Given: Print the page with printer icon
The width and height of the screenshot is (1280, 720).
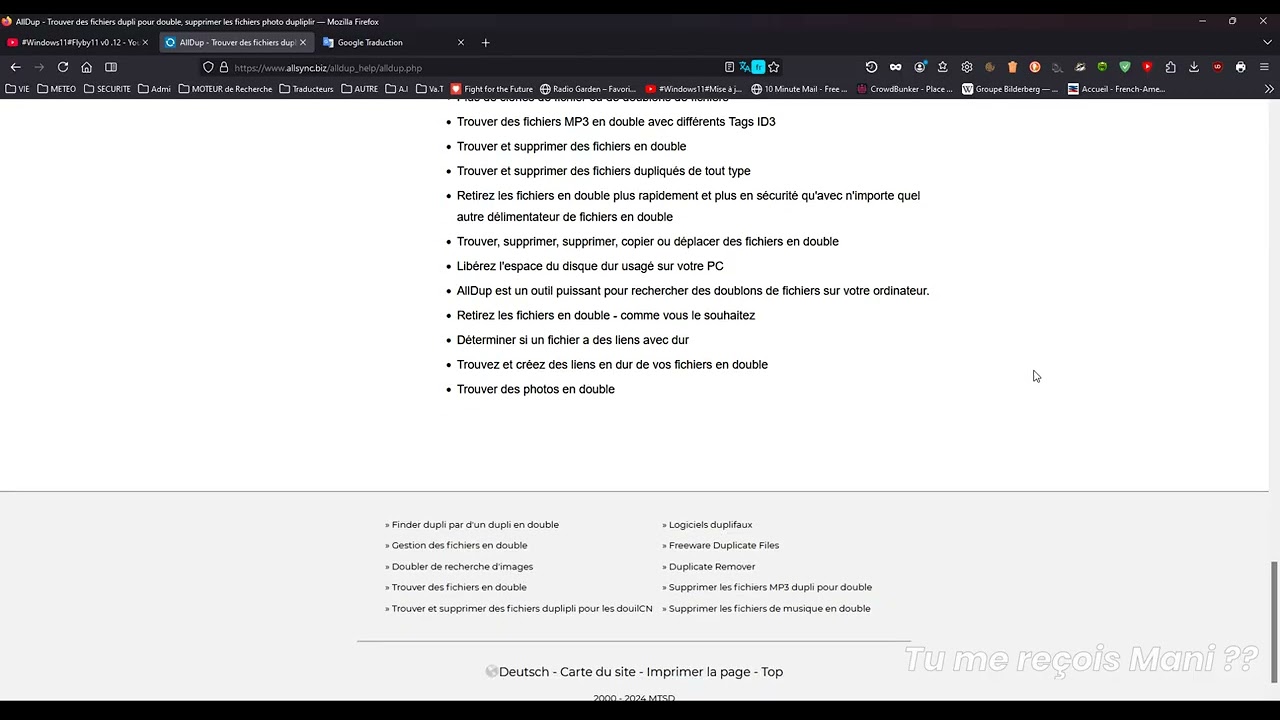Looking at the screenshot, I should click(x=1241, y=67).
